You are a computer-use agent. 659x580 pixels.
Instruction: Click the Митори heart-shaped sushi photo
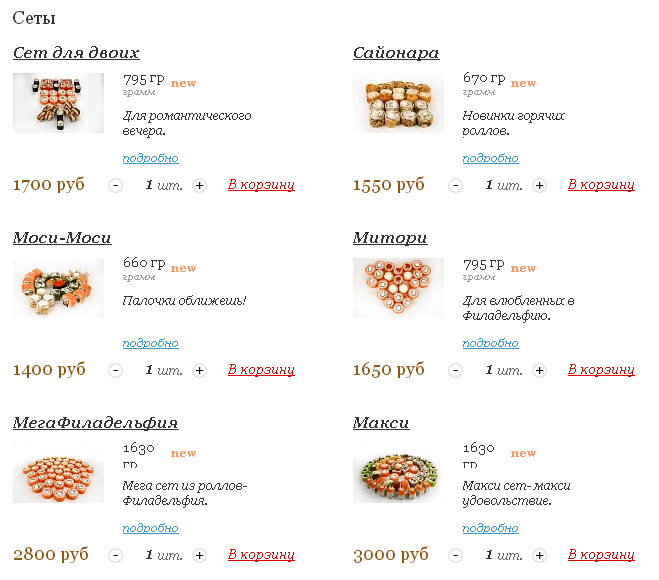398,288
